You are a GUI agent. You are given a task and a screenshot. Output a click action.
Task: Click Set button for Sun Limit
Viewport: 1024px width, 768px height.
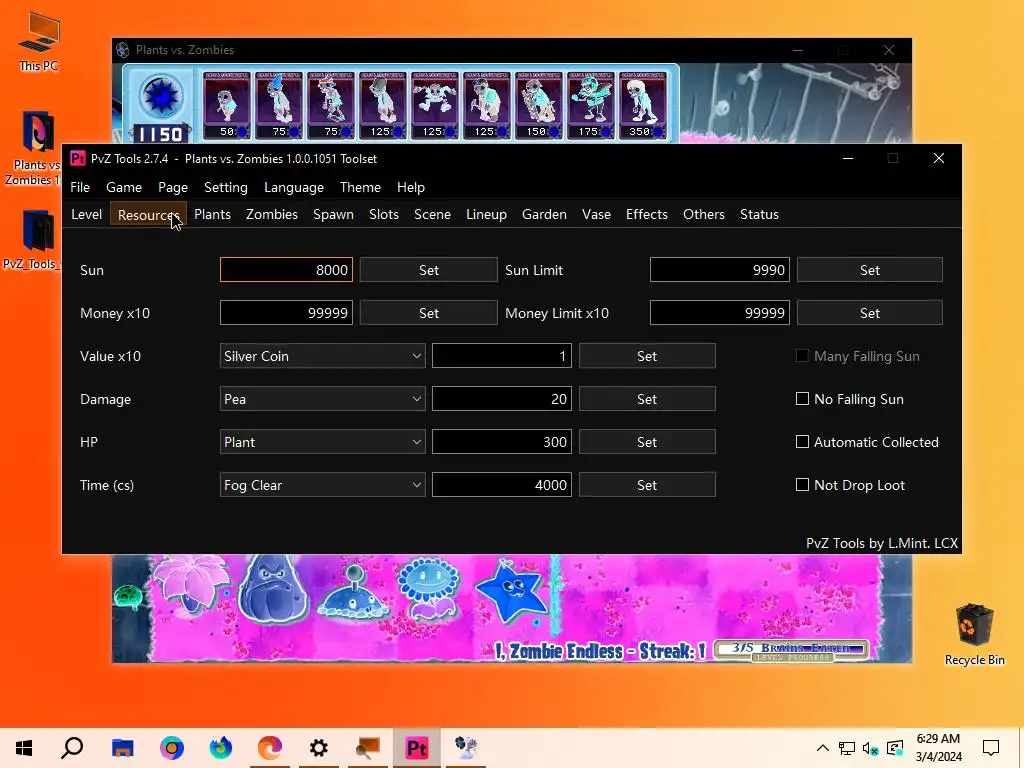pos(869,270)
